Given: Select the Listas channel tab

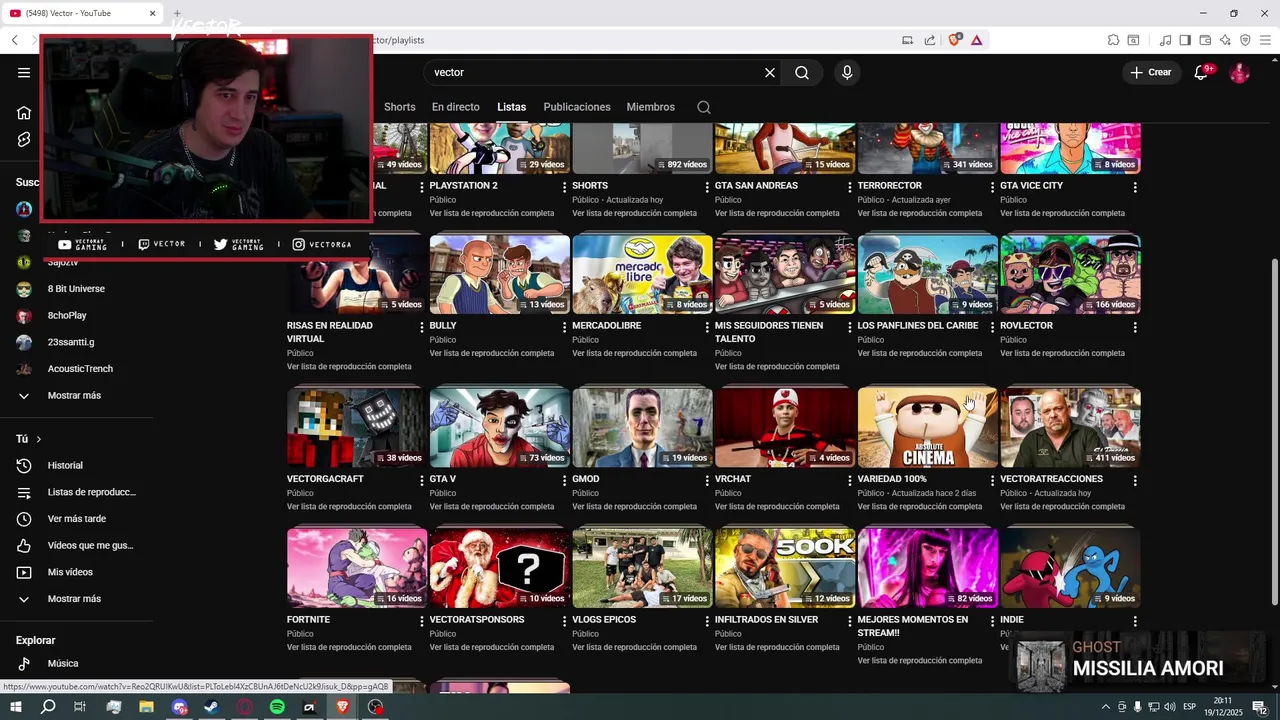Looking at the screenshot, I should 511,107.
